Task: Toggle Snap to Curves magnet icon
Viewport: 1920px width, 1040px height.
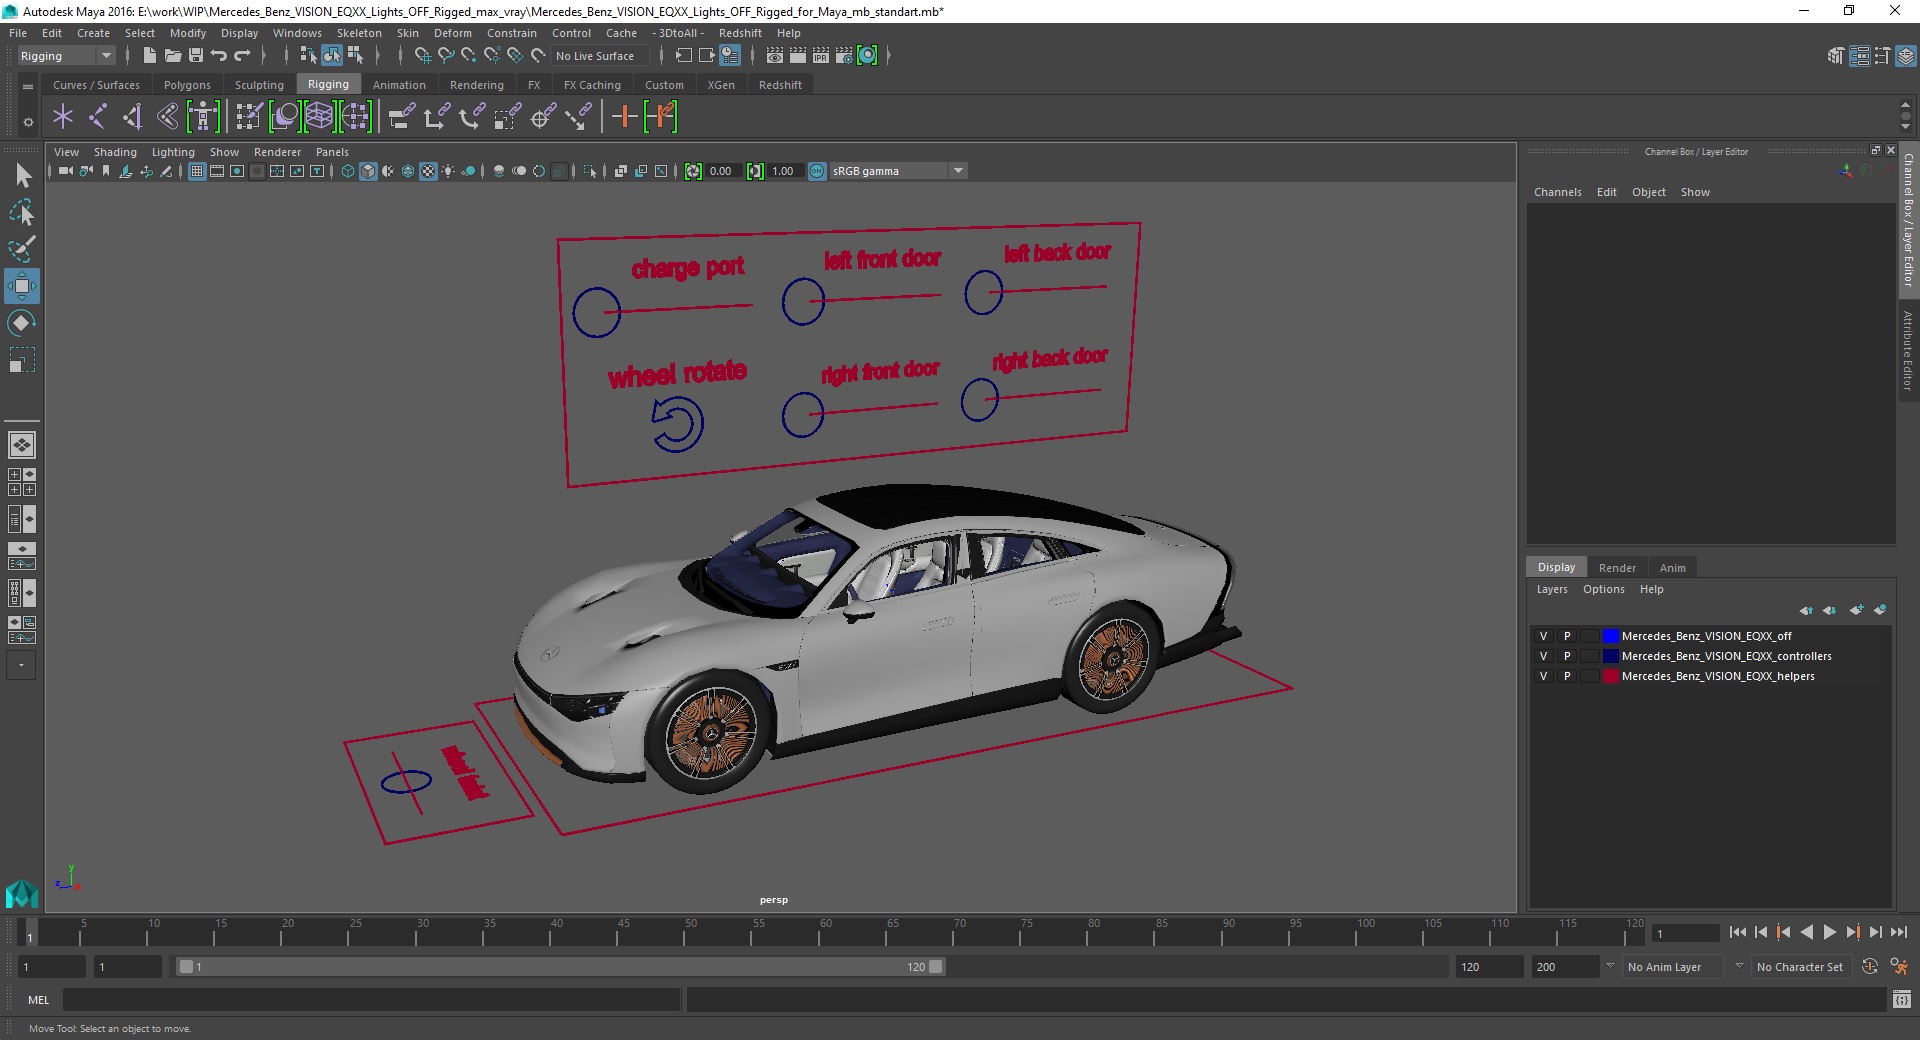Action: point(445,56)
